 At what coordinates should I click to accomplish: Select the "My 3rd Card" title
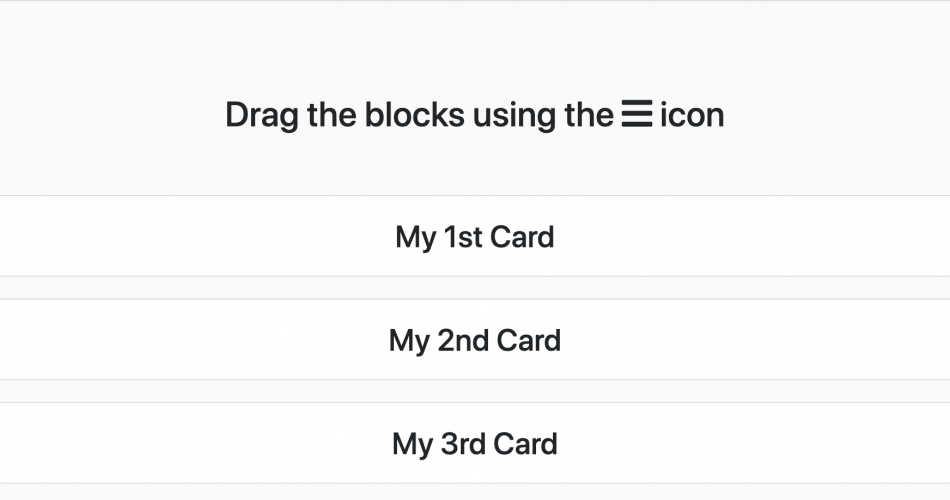point(475,443)
